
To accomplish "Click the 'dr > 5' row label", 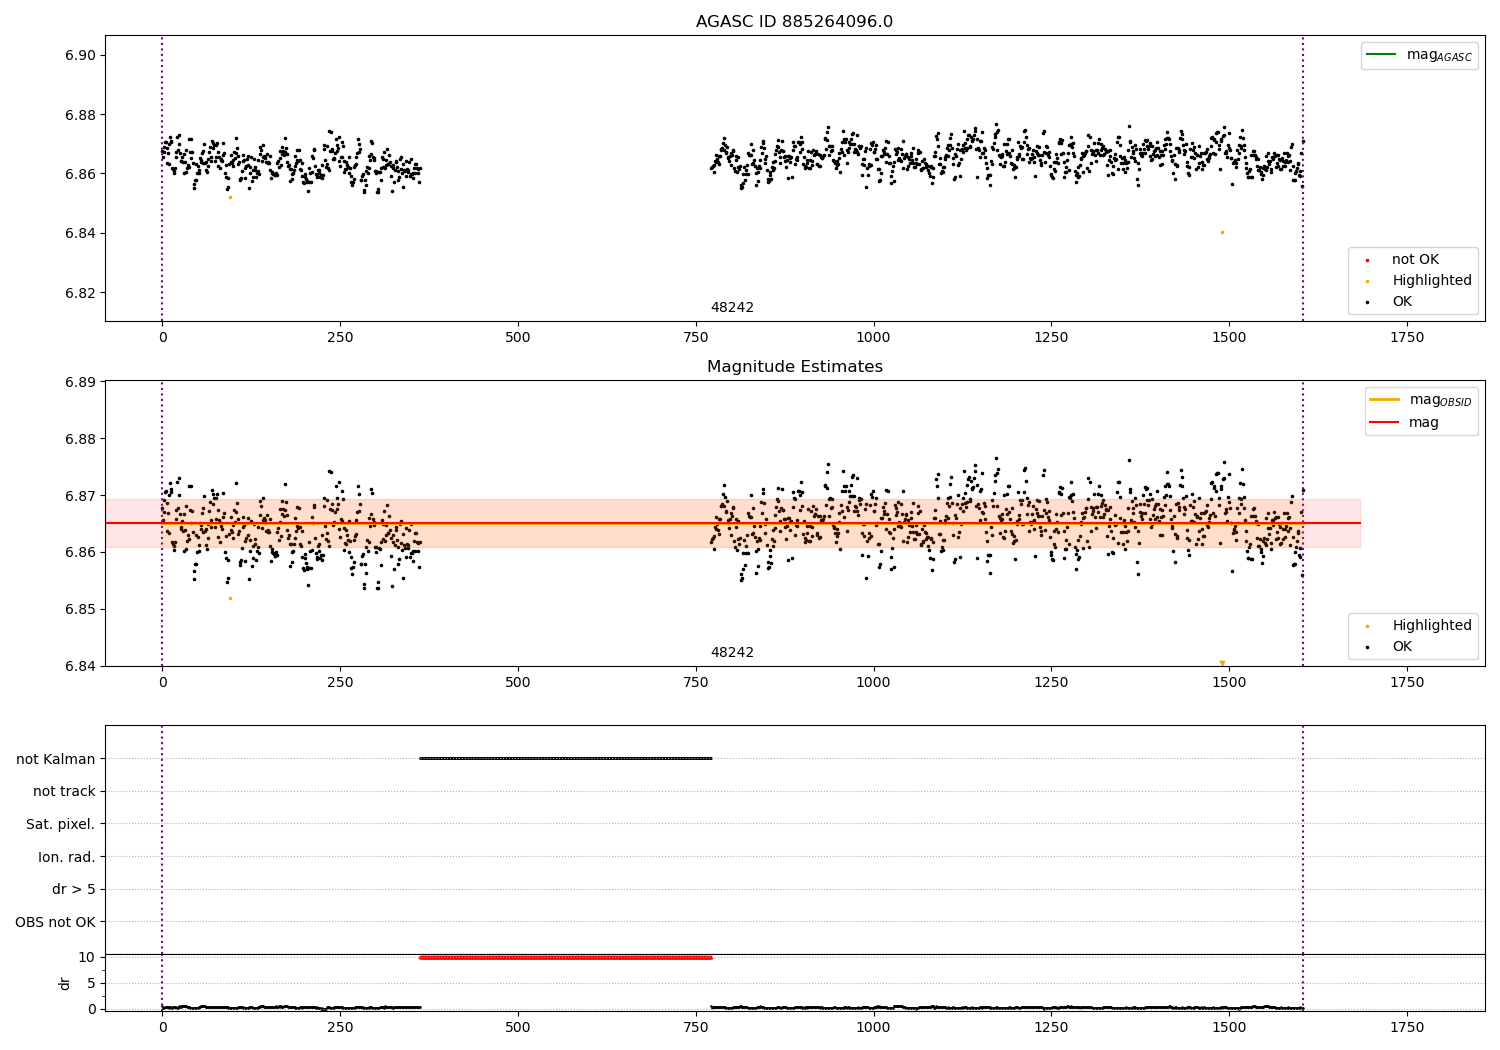I will coord(73,890).
